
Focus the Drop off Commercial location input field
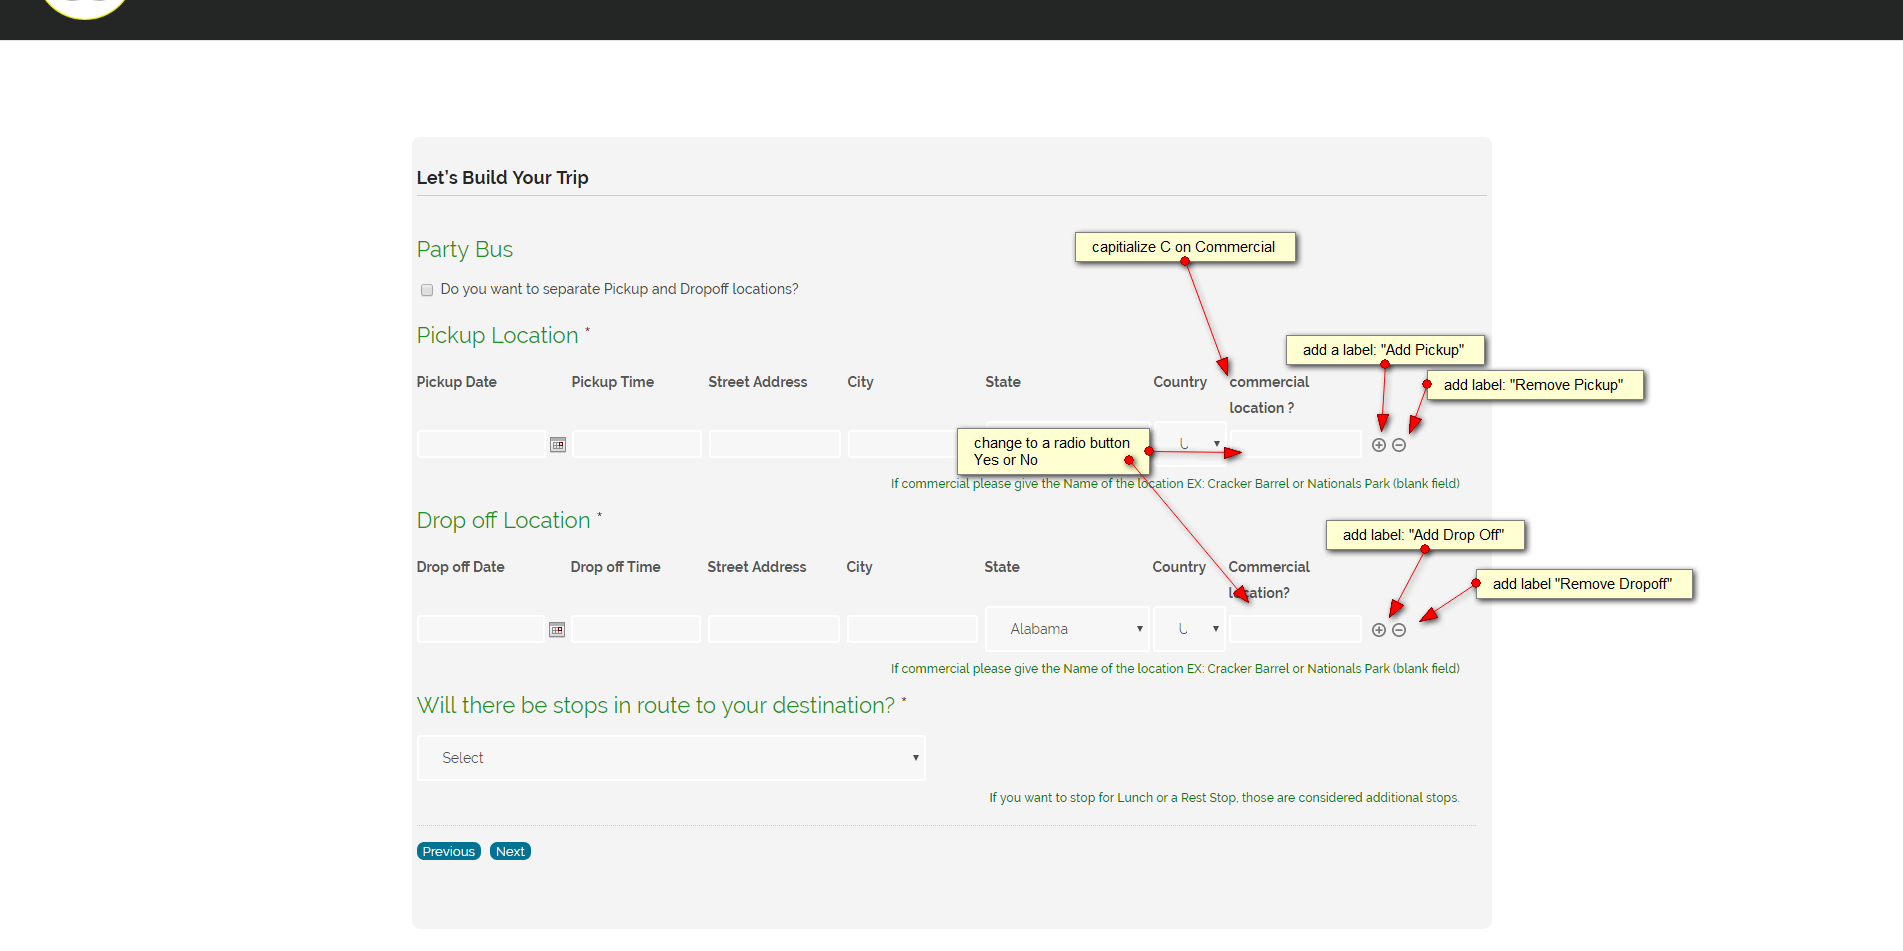point(1295,629)
